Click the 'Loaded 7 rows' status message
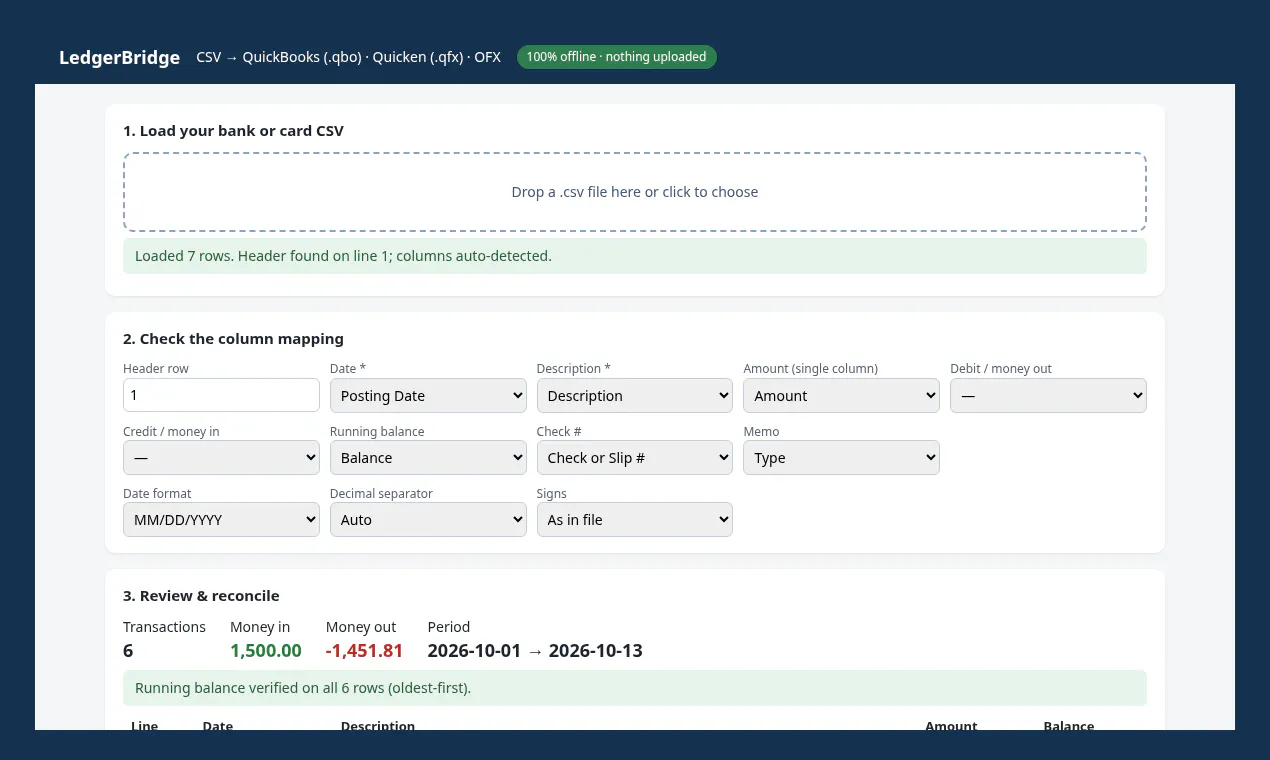 tap(635, 256)
